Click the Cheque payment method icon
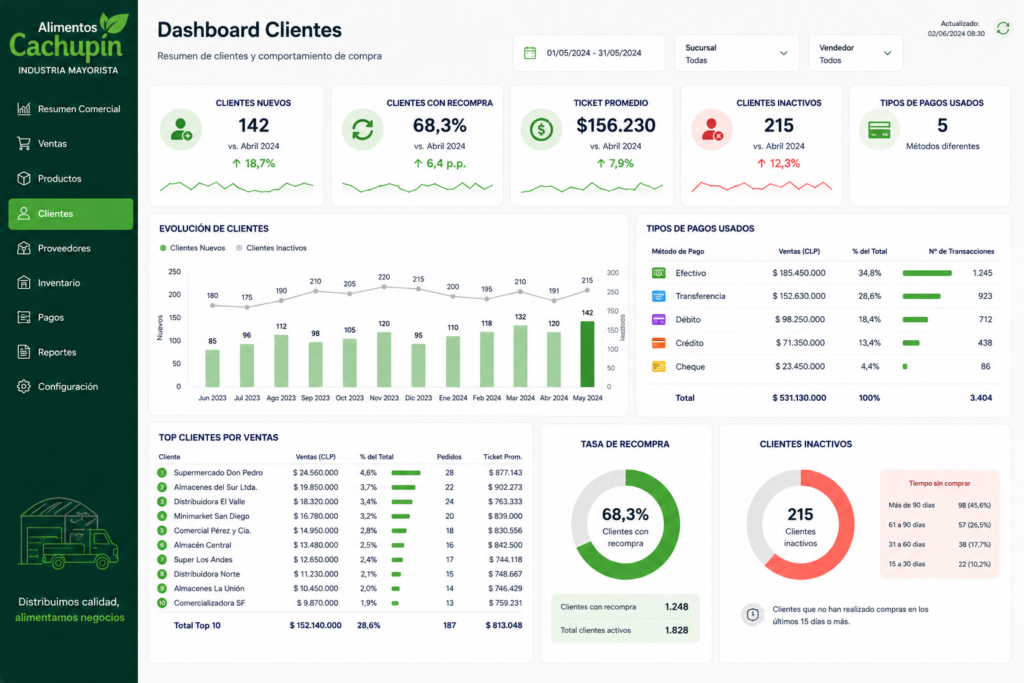 (x=658, y=366)
